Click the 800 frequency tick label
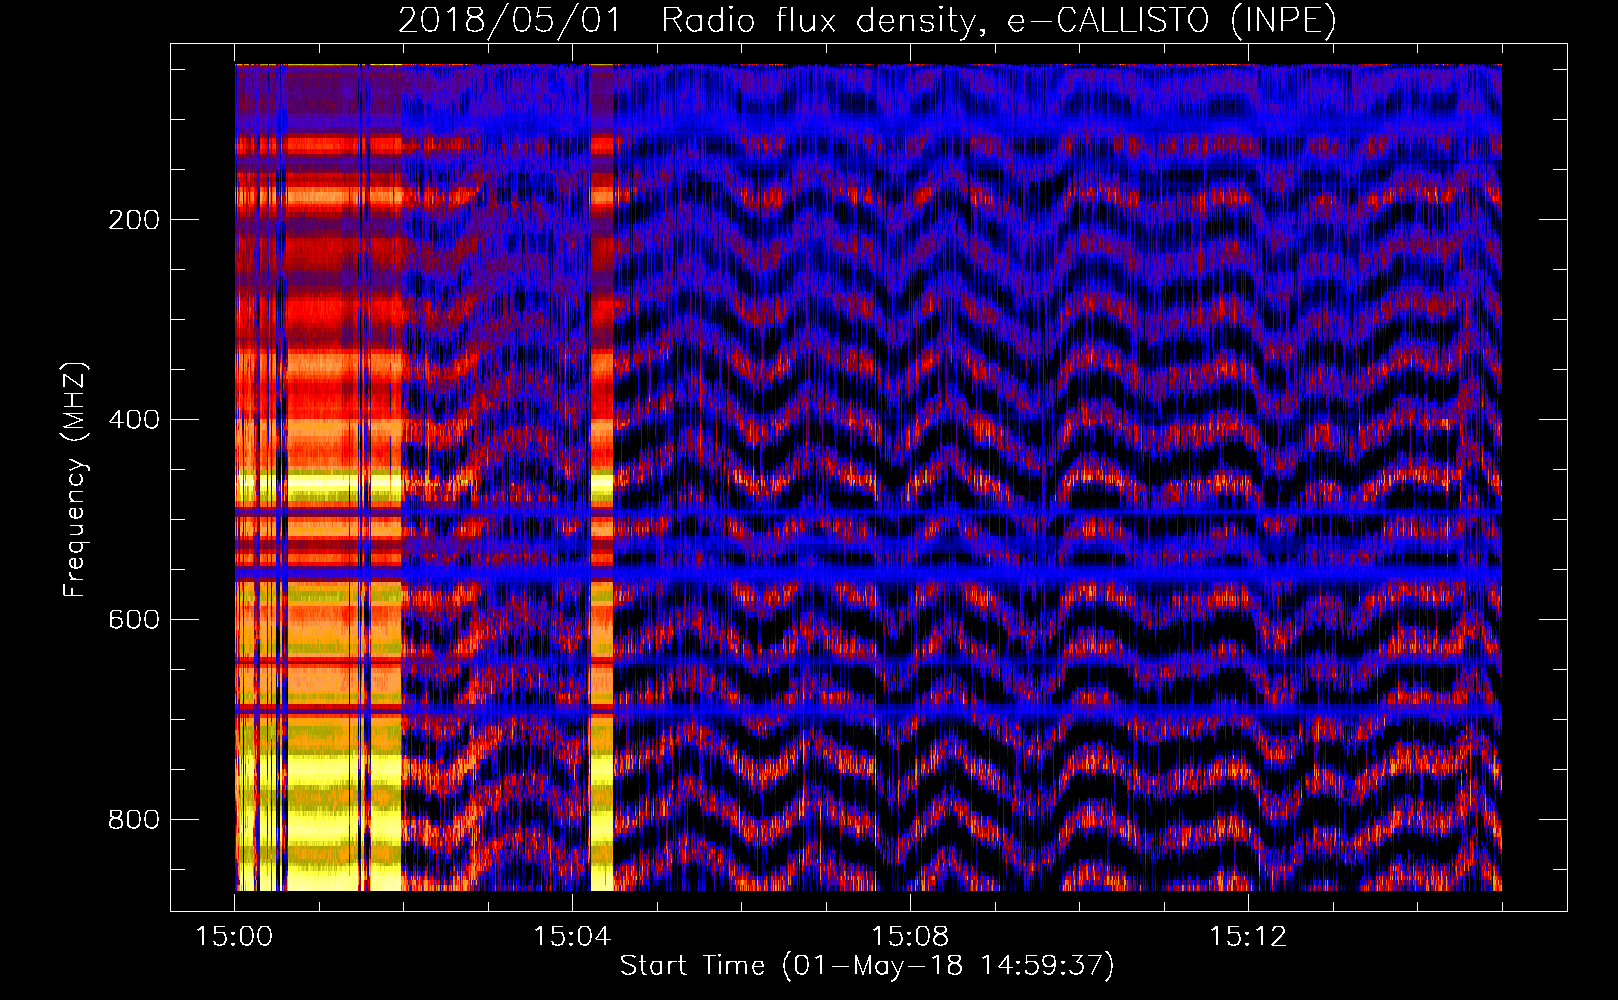Image resolution: width=1618 pixels, height=1000 pixels. [x=134, y=820]
